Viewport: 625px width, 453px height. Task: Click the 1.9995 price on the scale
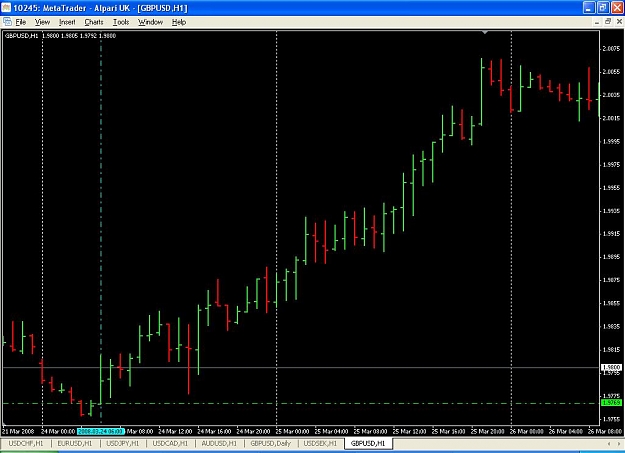click(x=611, y=141)
